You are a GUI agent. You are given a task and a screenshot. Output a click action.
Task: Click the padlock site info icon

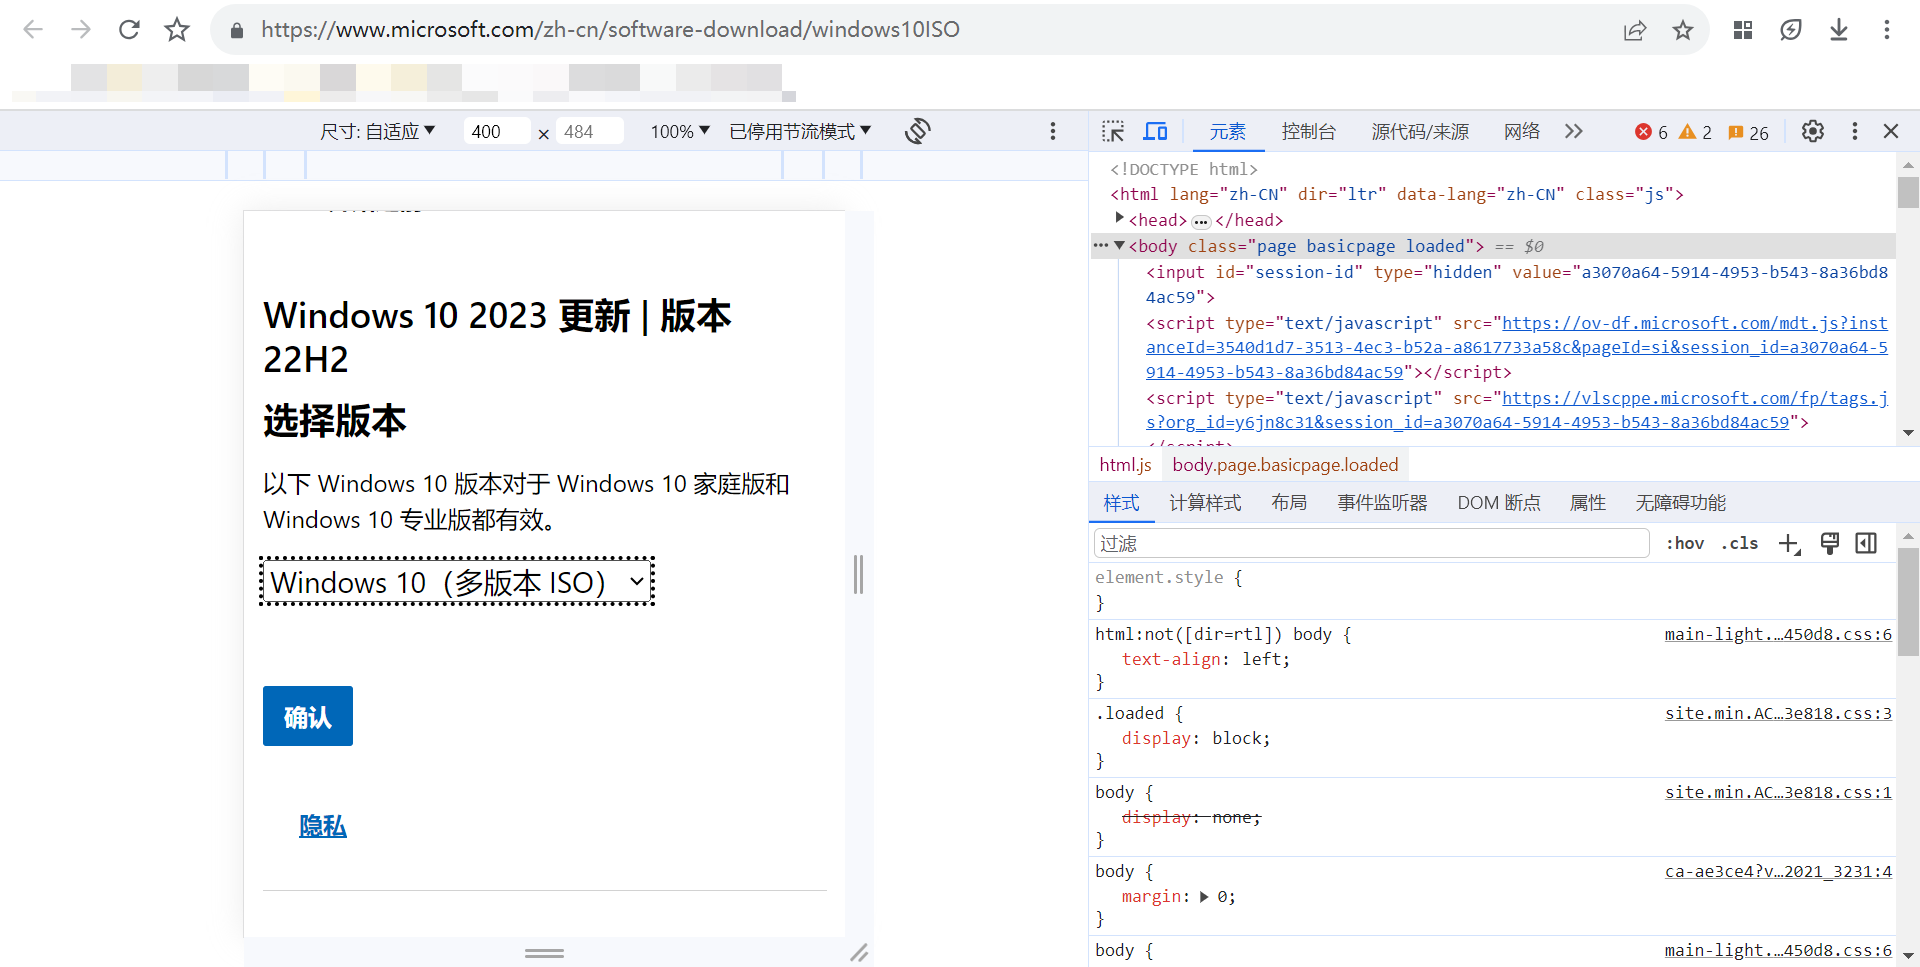coord(237,30)
